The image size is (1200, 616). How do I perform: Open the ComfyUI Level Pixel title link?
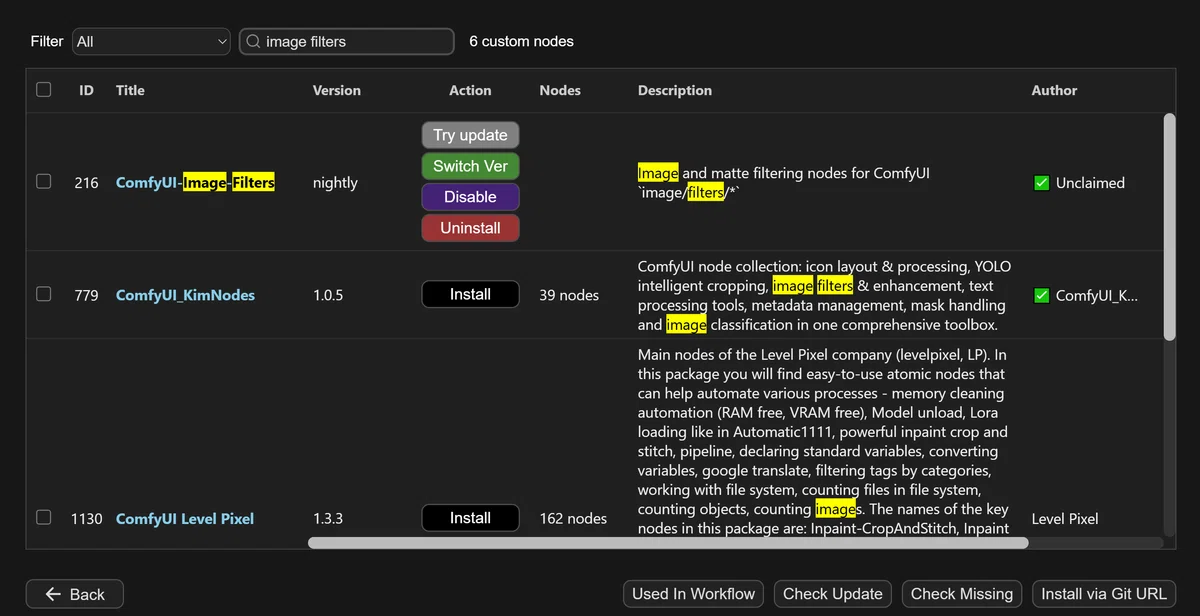pos(185,519)
